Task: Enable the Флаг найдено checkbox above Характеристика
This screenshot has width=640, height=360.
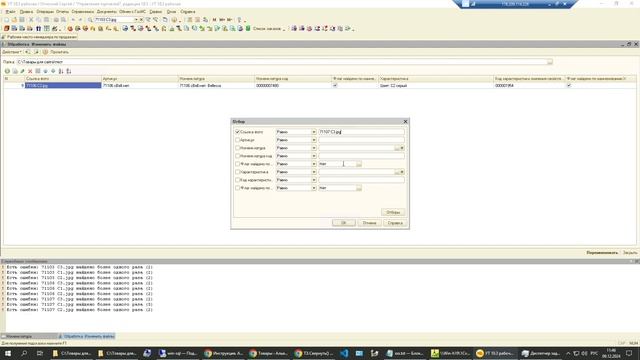Action: tap(237, 164)
